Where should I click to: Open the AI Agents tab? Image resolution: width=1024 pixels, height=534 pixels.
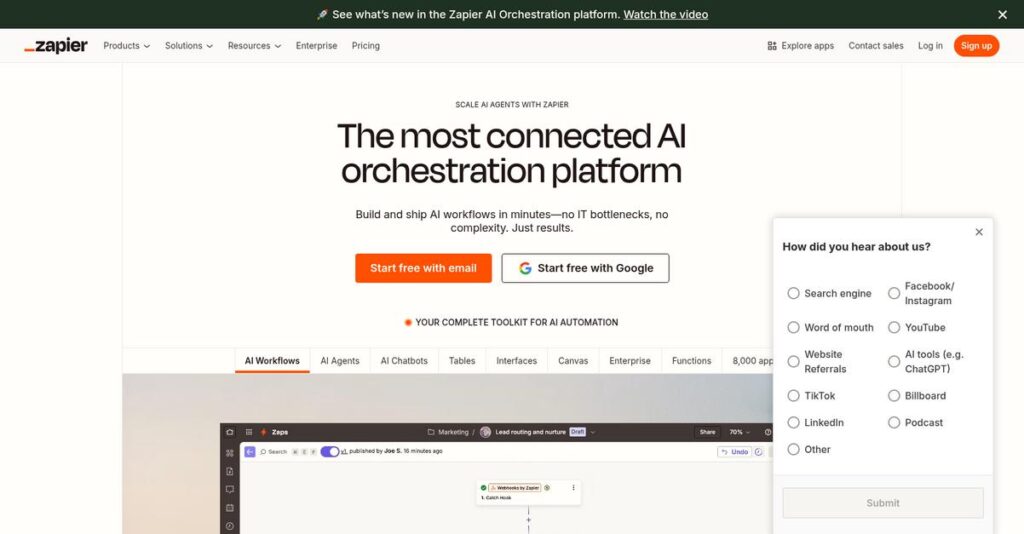[340, 360]
